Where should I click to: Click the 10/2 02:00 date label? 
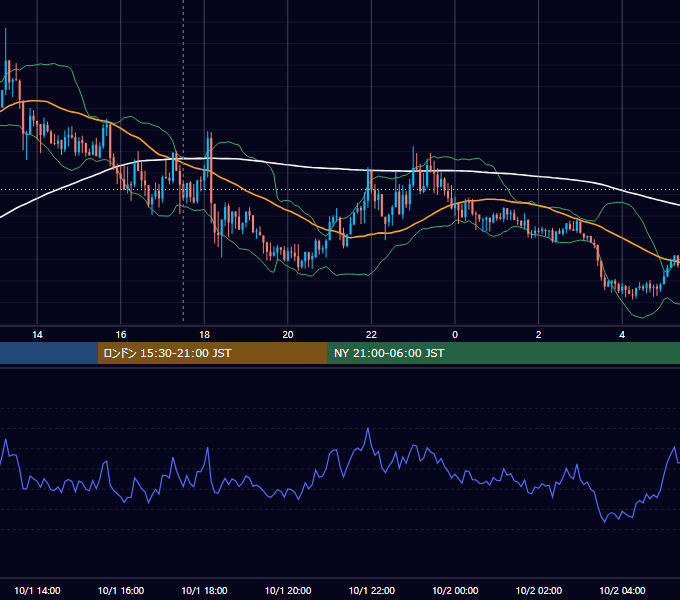539,590
